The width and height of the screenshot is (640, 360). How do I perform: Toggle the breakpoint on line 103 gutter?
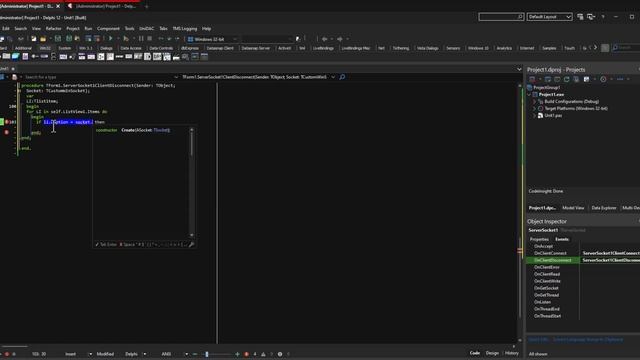[7, 122]
